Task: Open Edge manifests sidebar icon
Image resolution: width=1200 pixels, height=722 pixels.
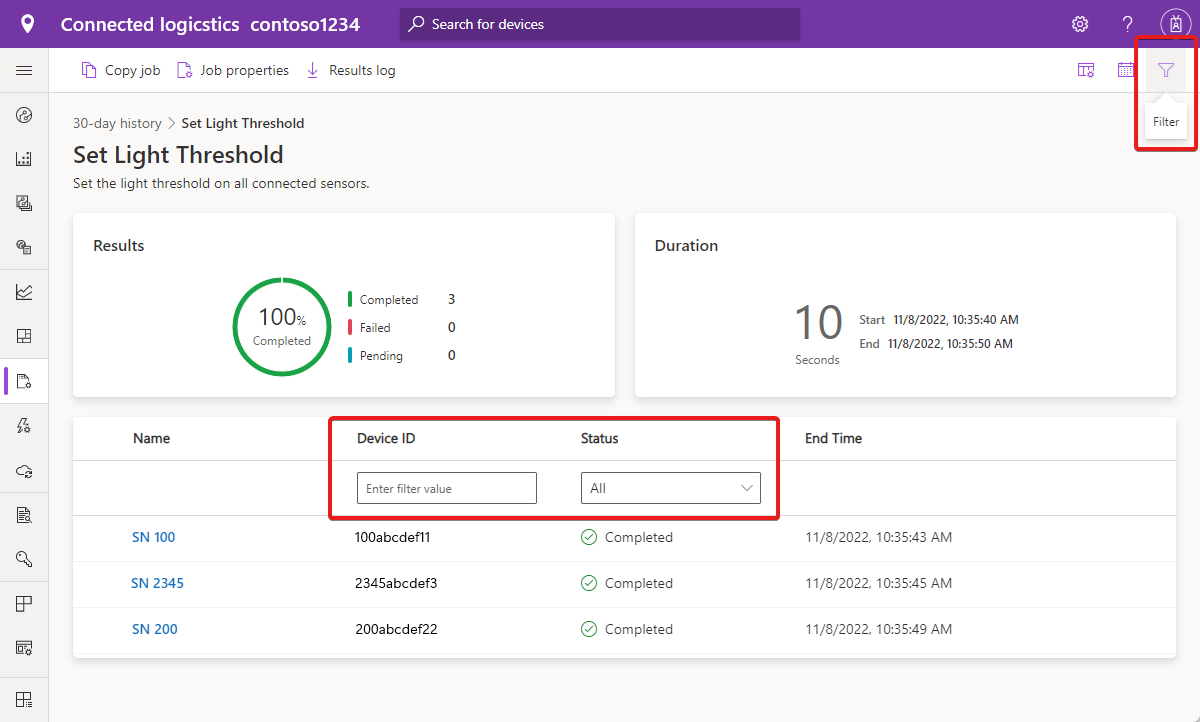Action: pos(24,246)
